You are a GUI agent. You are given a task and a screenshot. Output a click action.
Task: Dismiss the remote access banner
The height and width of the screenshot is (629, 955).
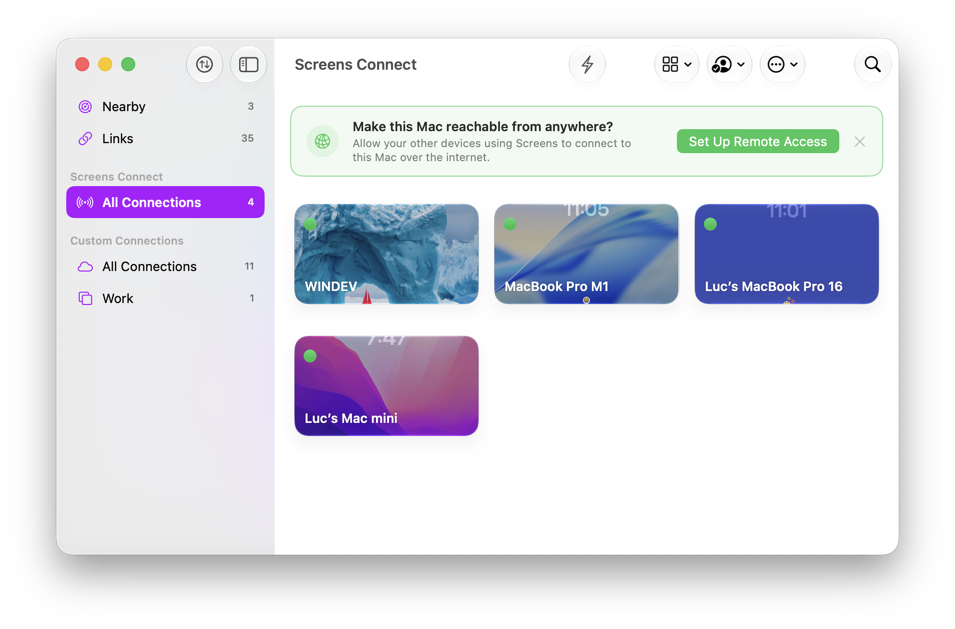pos(859,141)
